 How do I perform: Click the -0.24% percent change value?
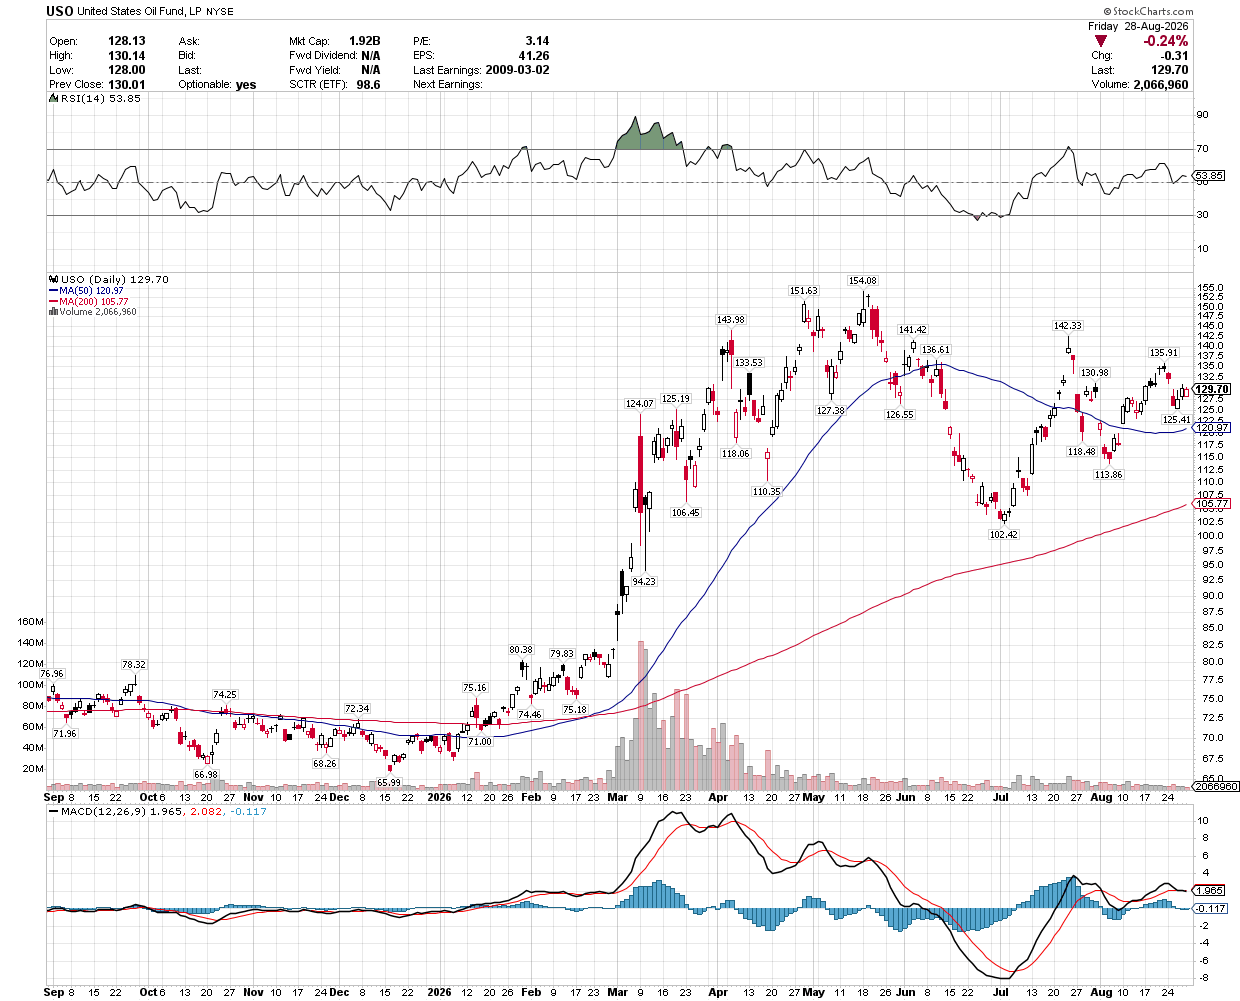tap(1166, 41)
